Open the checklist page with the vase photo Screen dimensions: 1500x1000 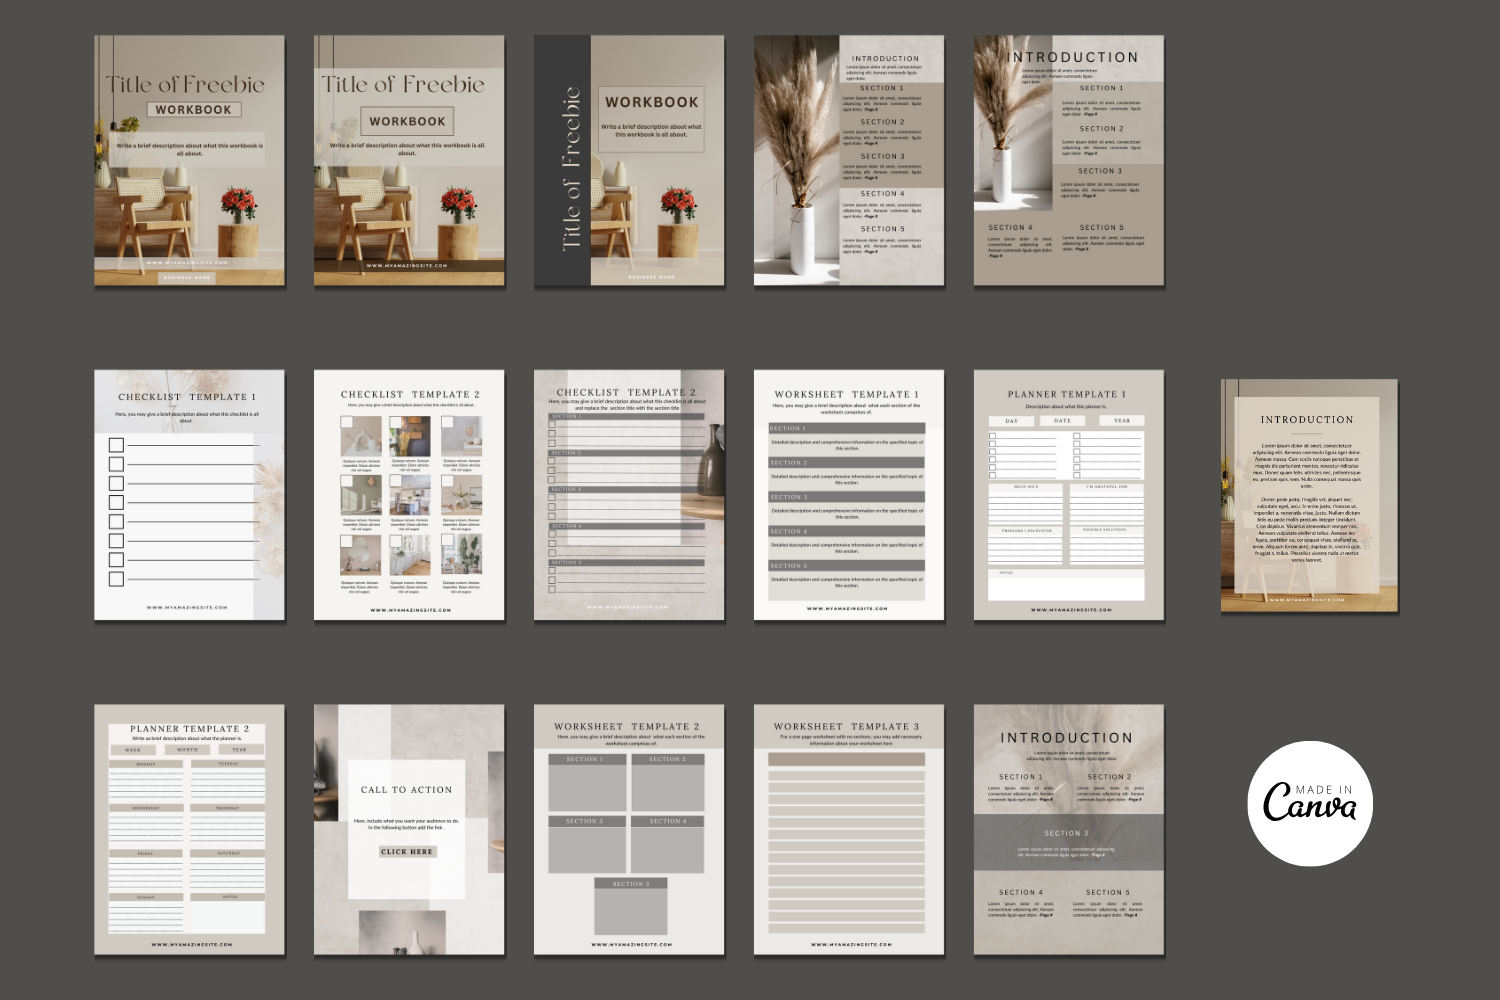point(629,495)
